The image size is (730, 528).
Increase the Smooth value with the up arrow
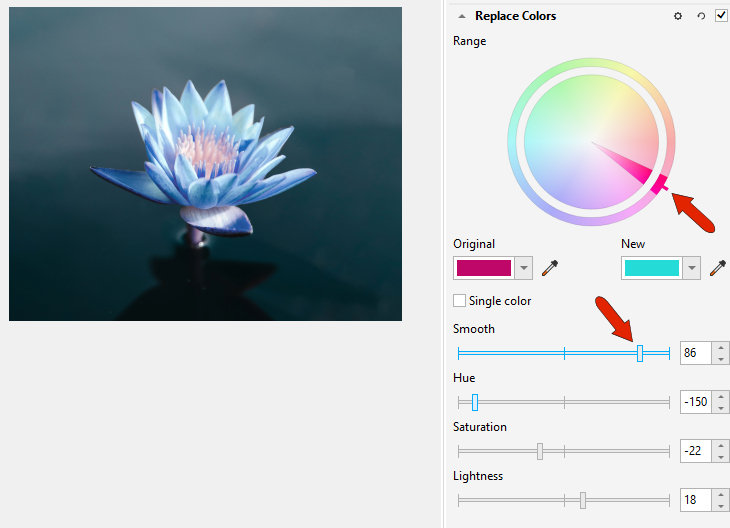click(721, 348)
